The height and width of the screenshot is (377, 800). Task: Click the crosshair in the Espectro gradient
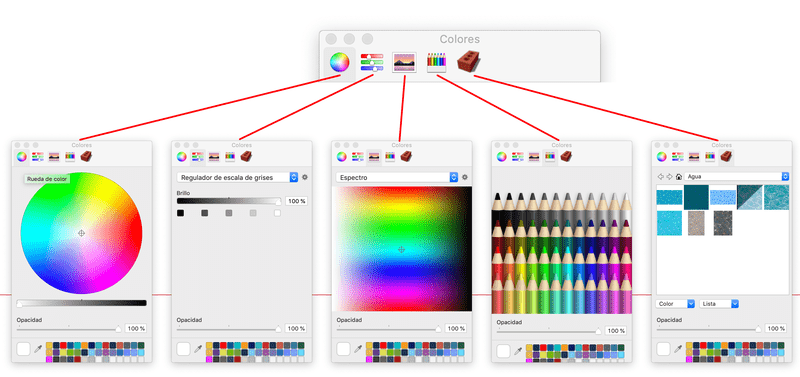[402, 249]
